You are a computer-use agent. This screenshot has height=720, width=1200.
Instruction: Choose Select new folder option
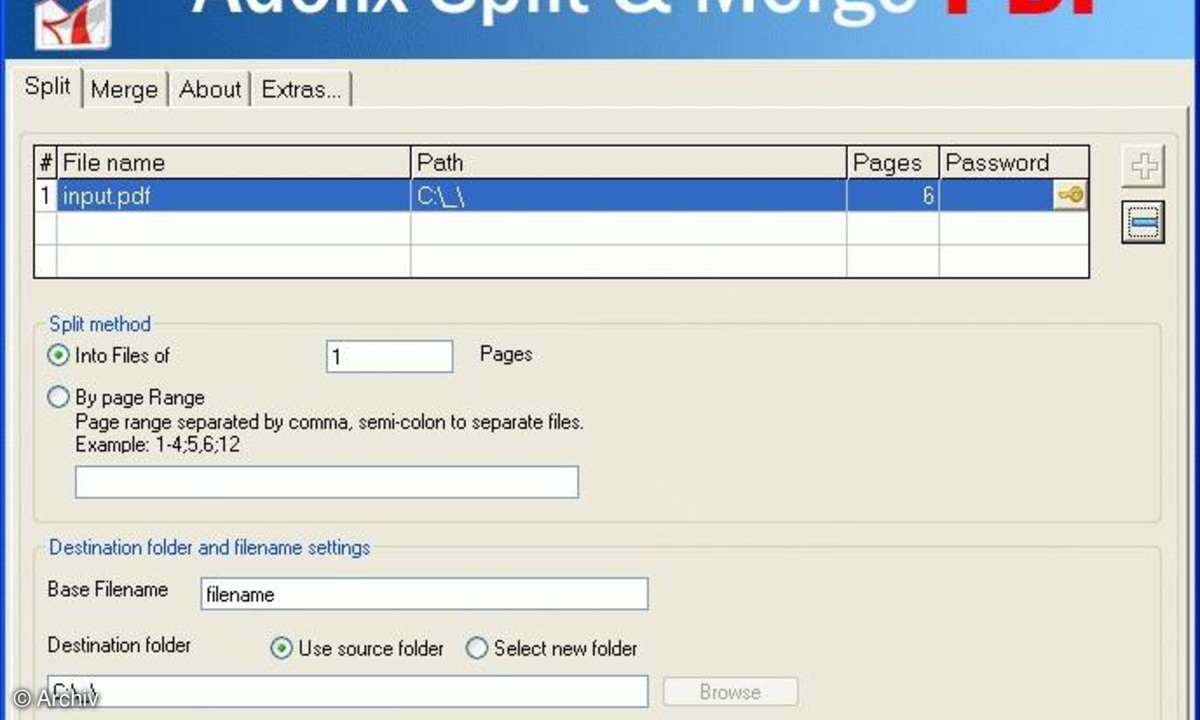coord(477,648)
